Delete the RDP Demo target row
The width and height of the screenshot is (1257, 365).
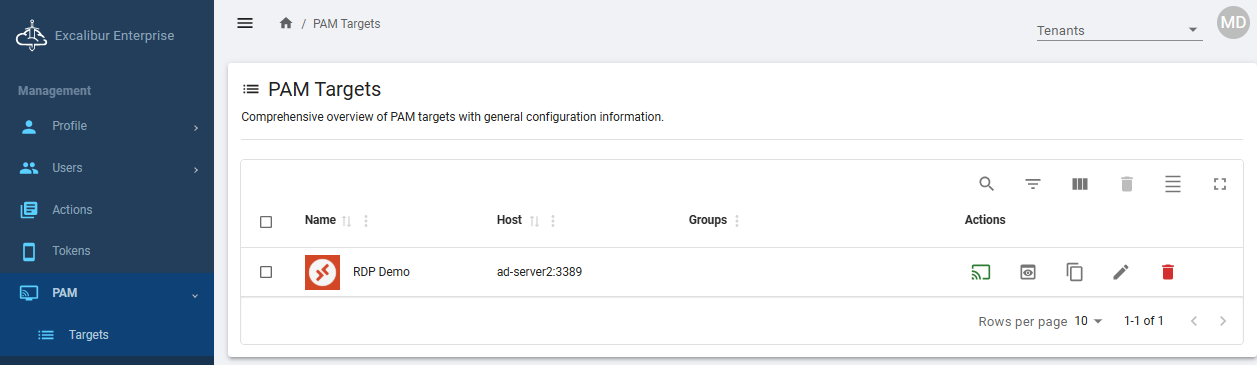point(1167,272)
